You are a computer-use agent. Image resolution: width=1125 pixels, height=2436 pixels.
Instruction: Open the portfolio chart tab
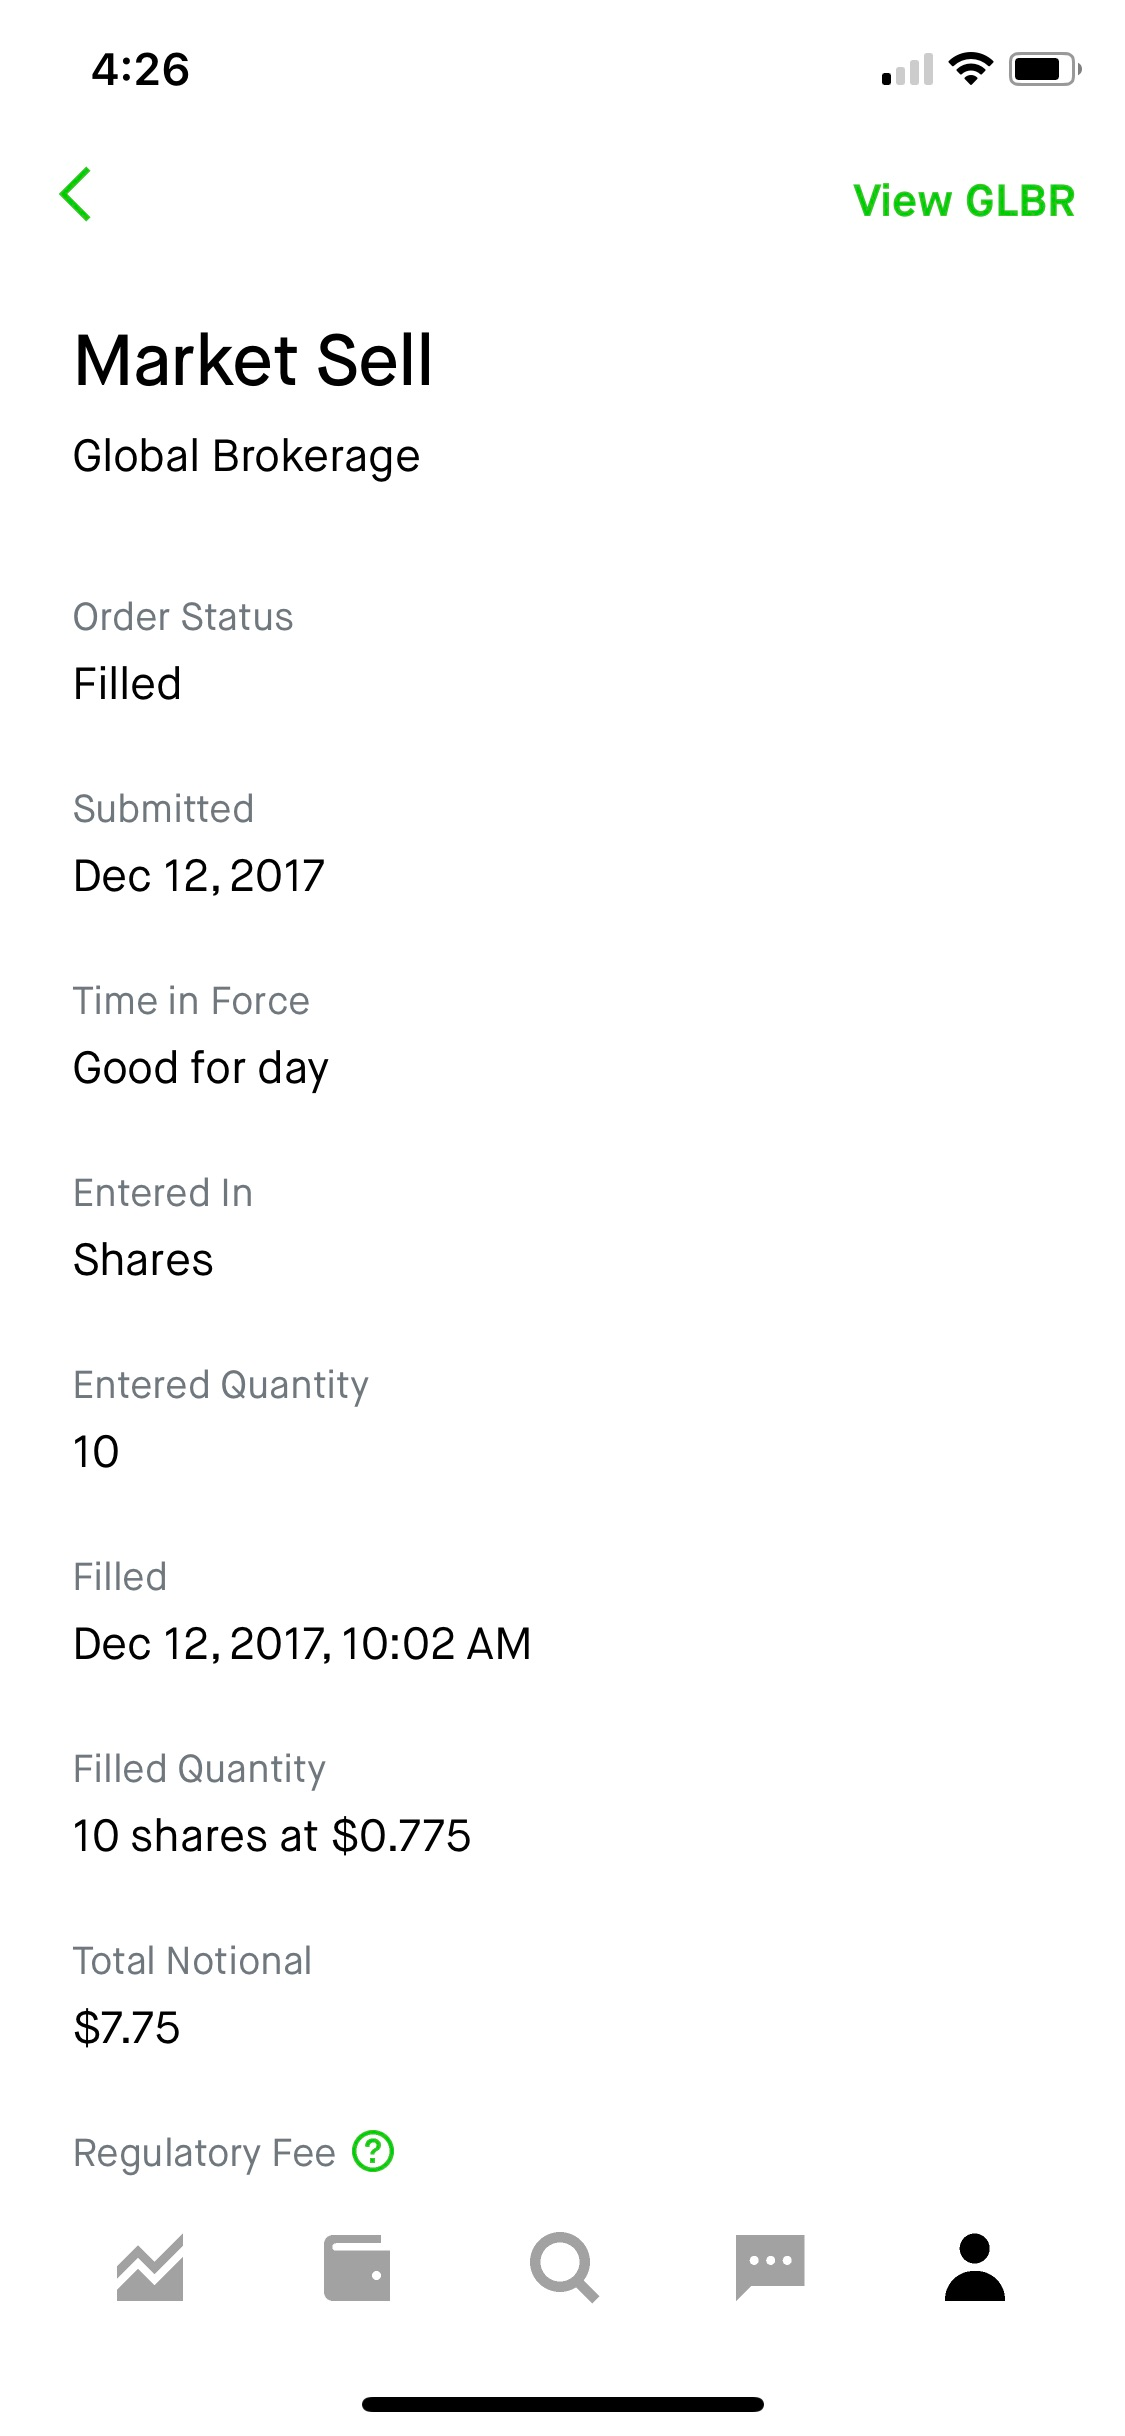coord(150,2267)
